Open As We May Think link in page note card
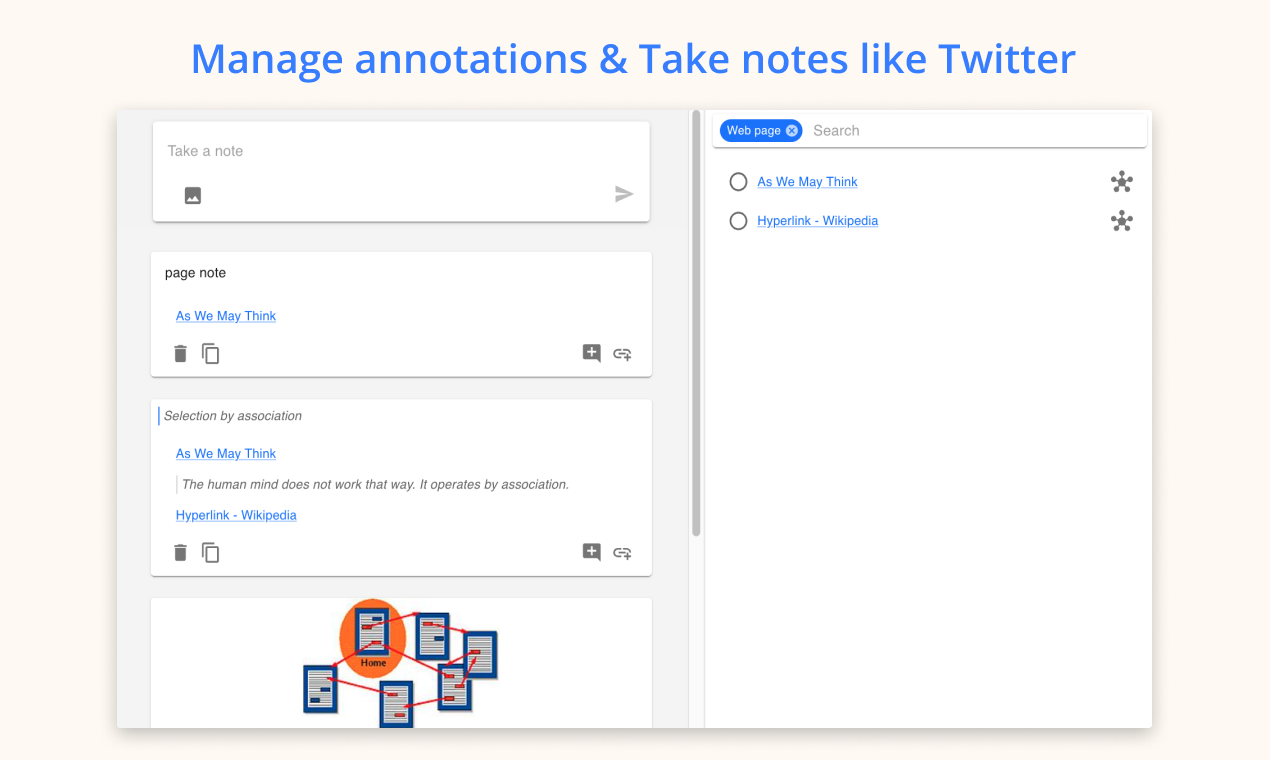This screenshot has width=1270, height=760. pos(226,316)
